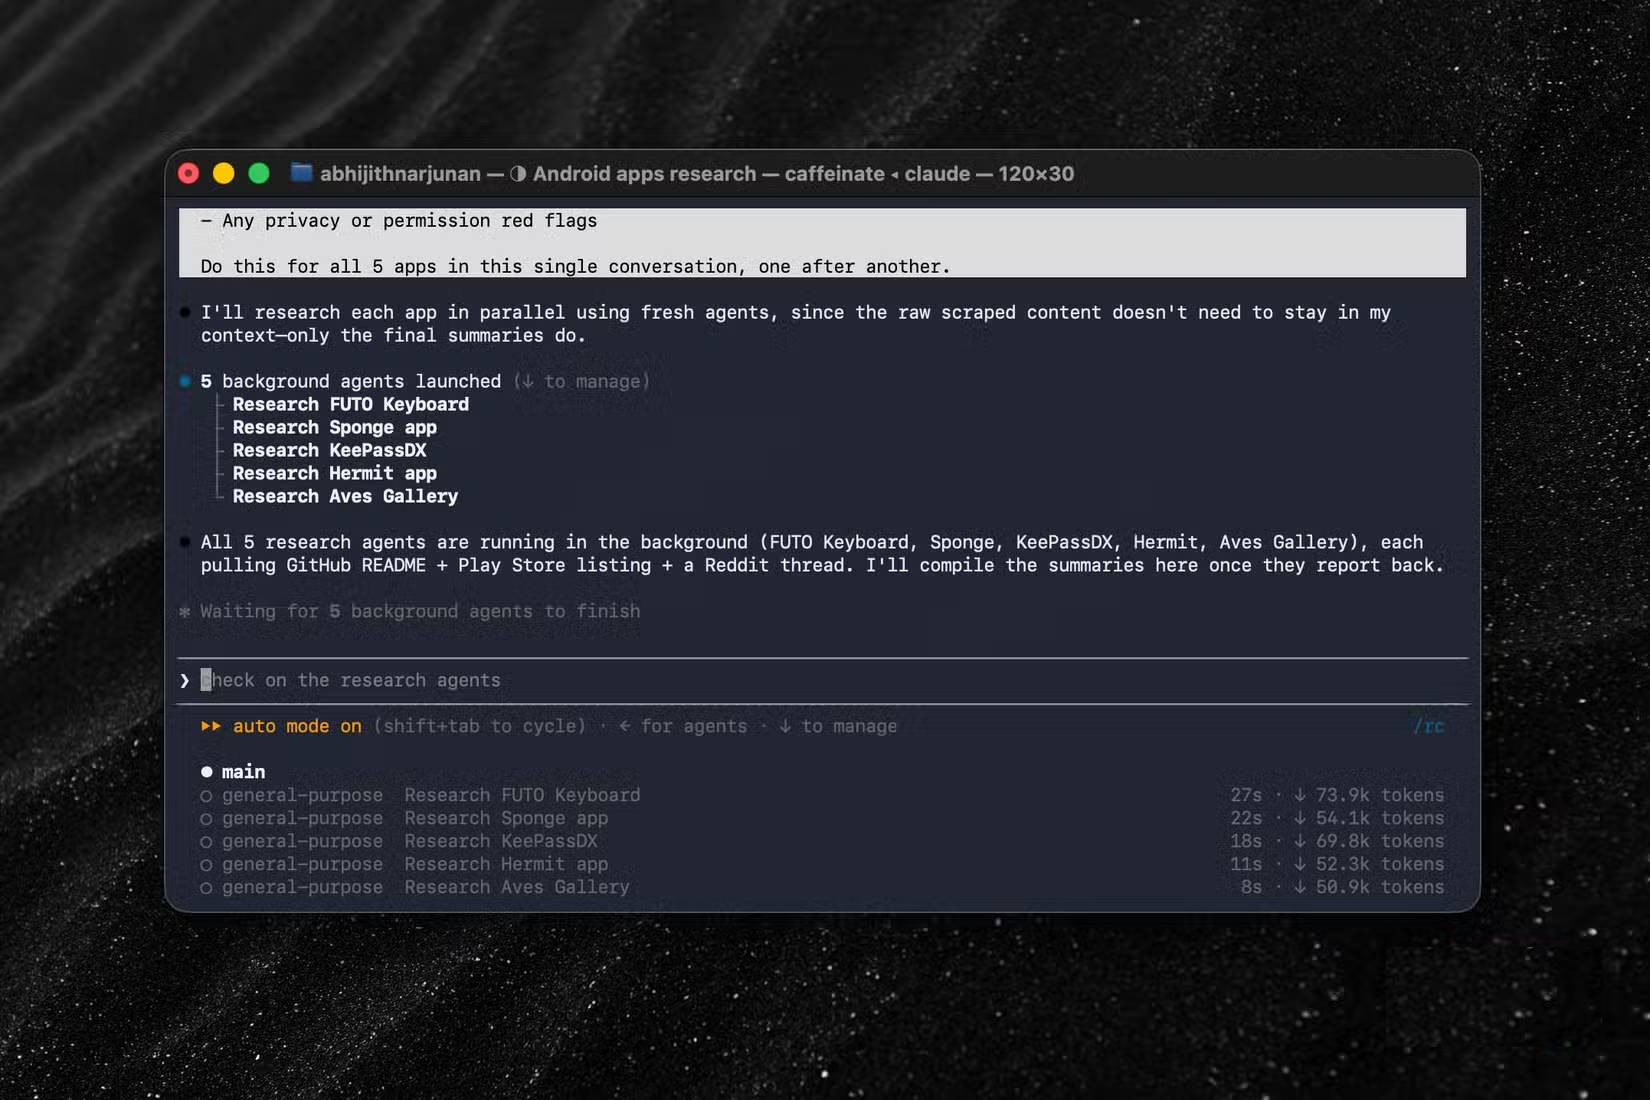Click the down-arrow icon beside "69.8k tokens"
Screen dimensions: 1650x1100
tap(1300, 841)
